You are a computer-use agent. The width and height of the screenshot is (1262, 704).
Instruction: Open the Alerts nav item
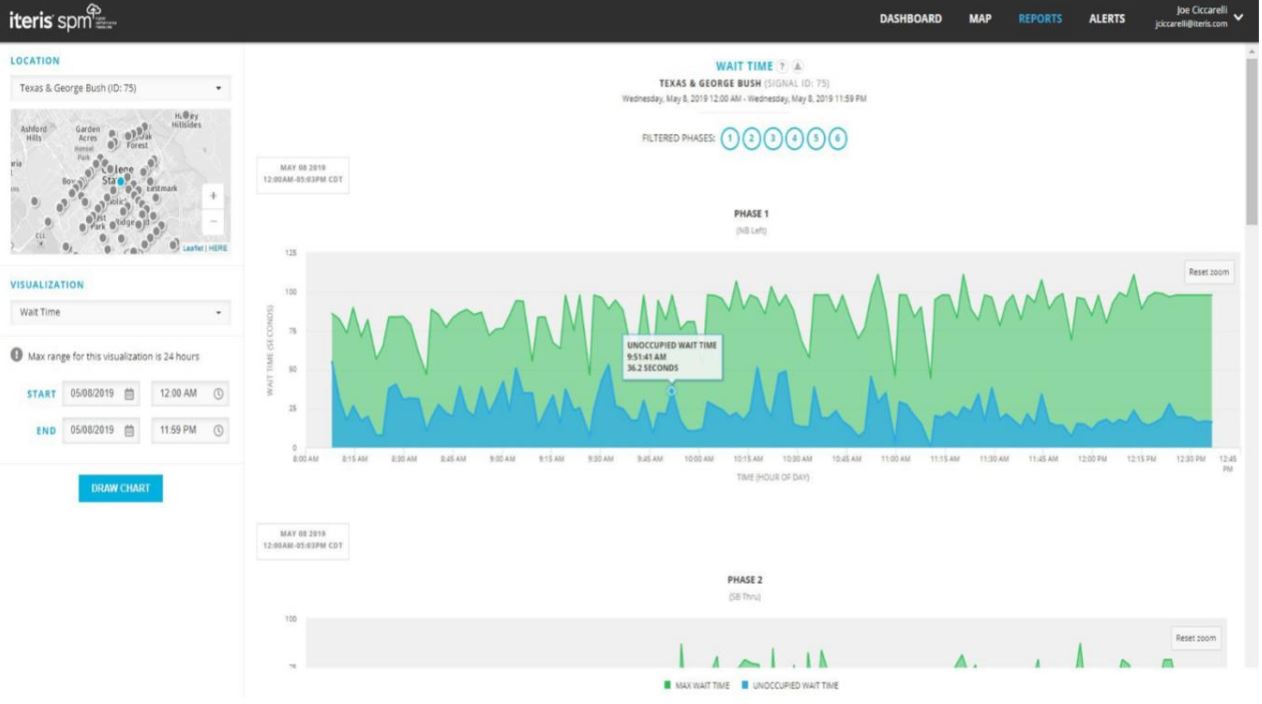click(x=1106, y=18)
